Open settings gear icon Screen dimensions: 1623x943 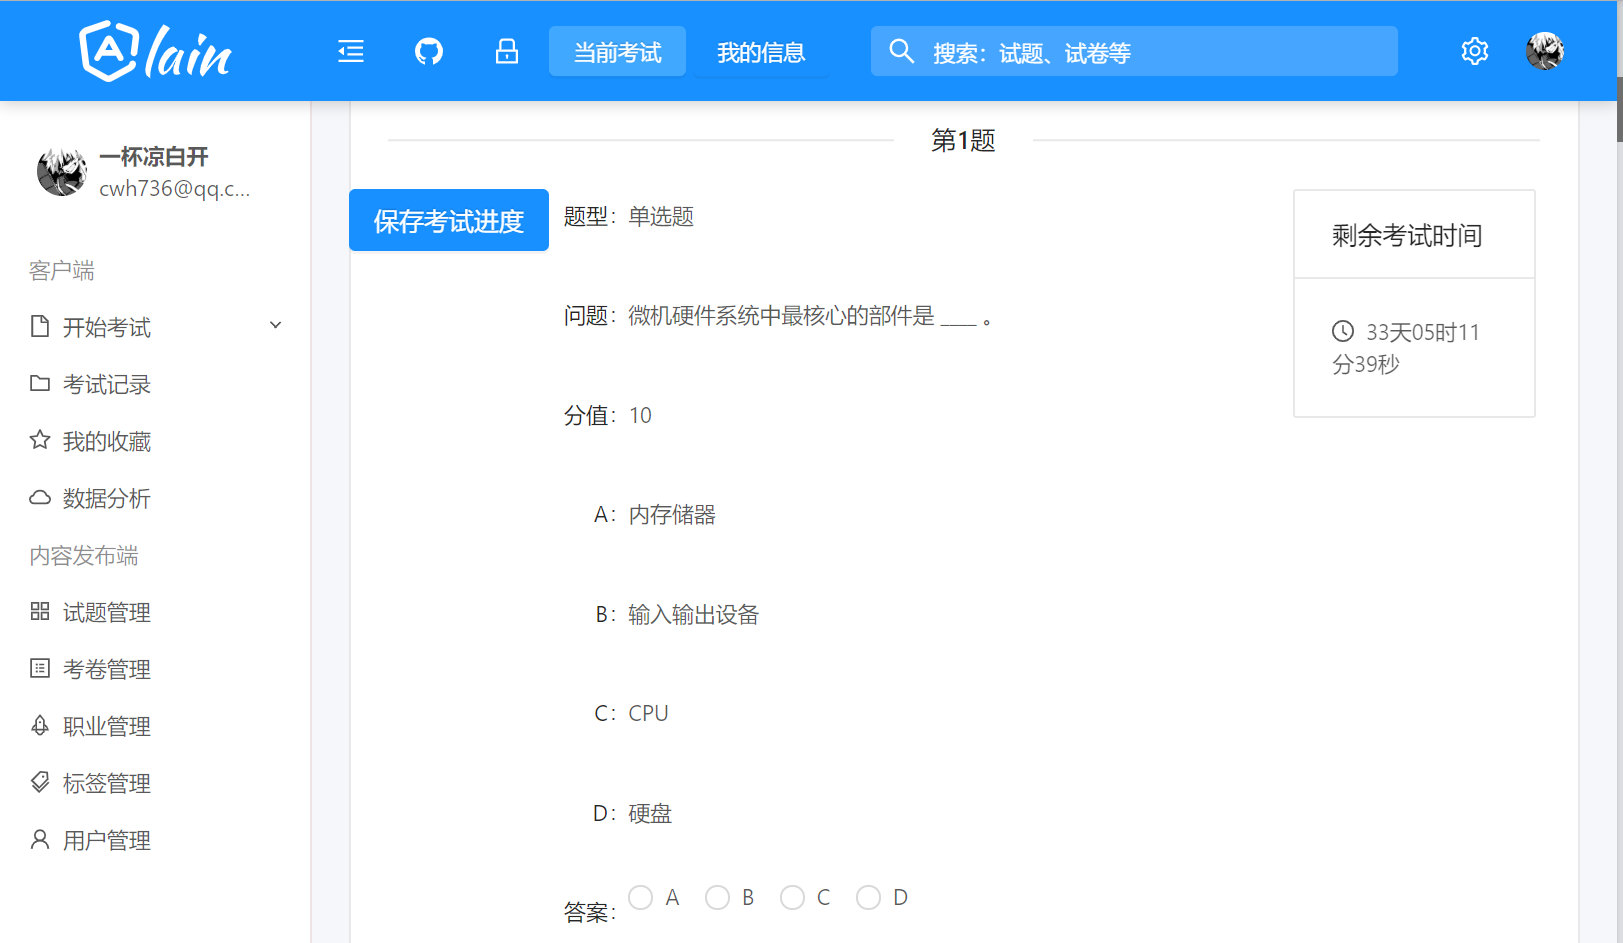1474,51
